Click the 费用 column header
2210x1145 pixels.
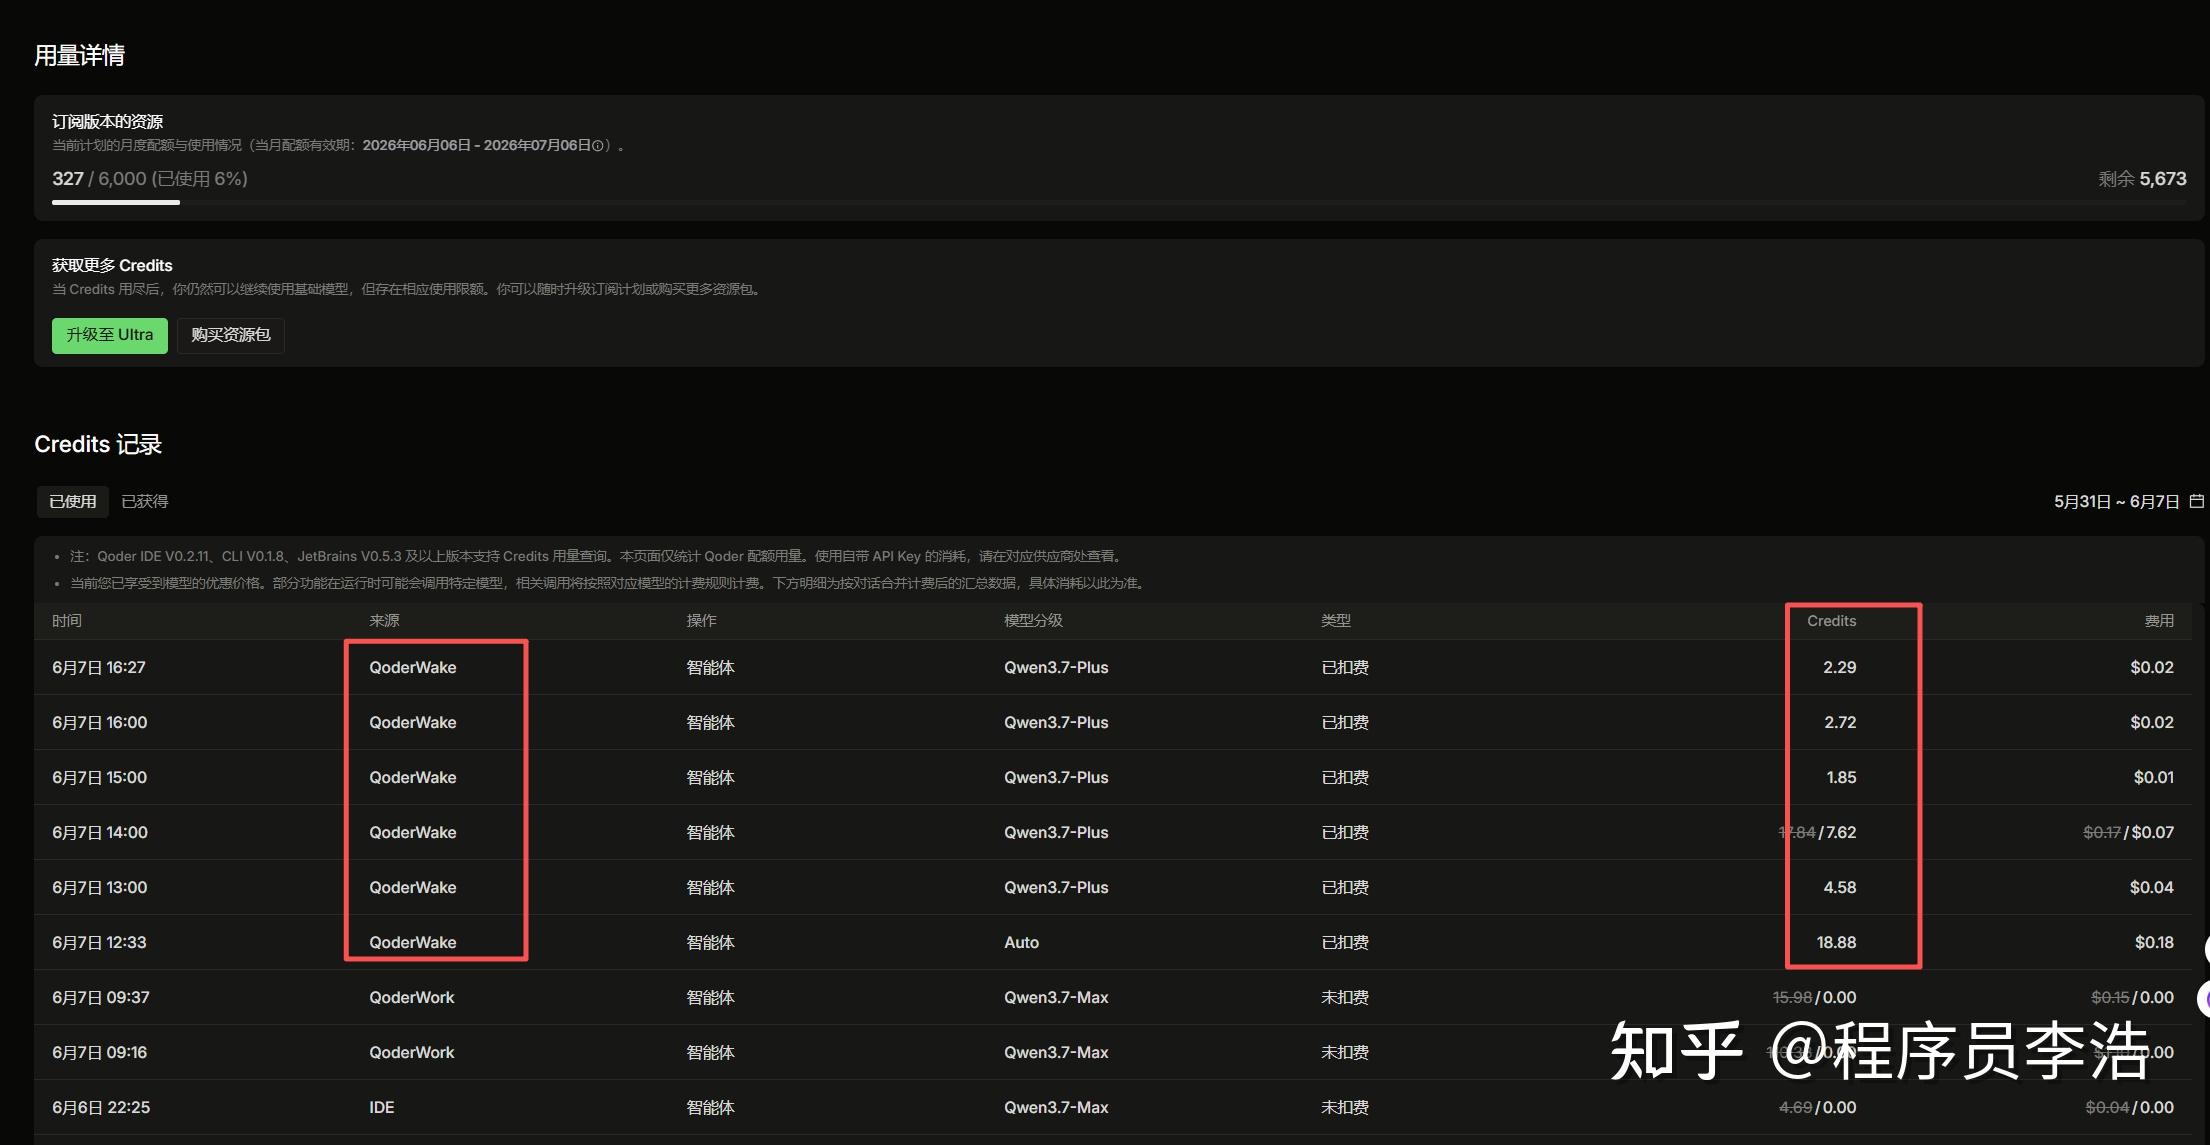(2159, 621)
